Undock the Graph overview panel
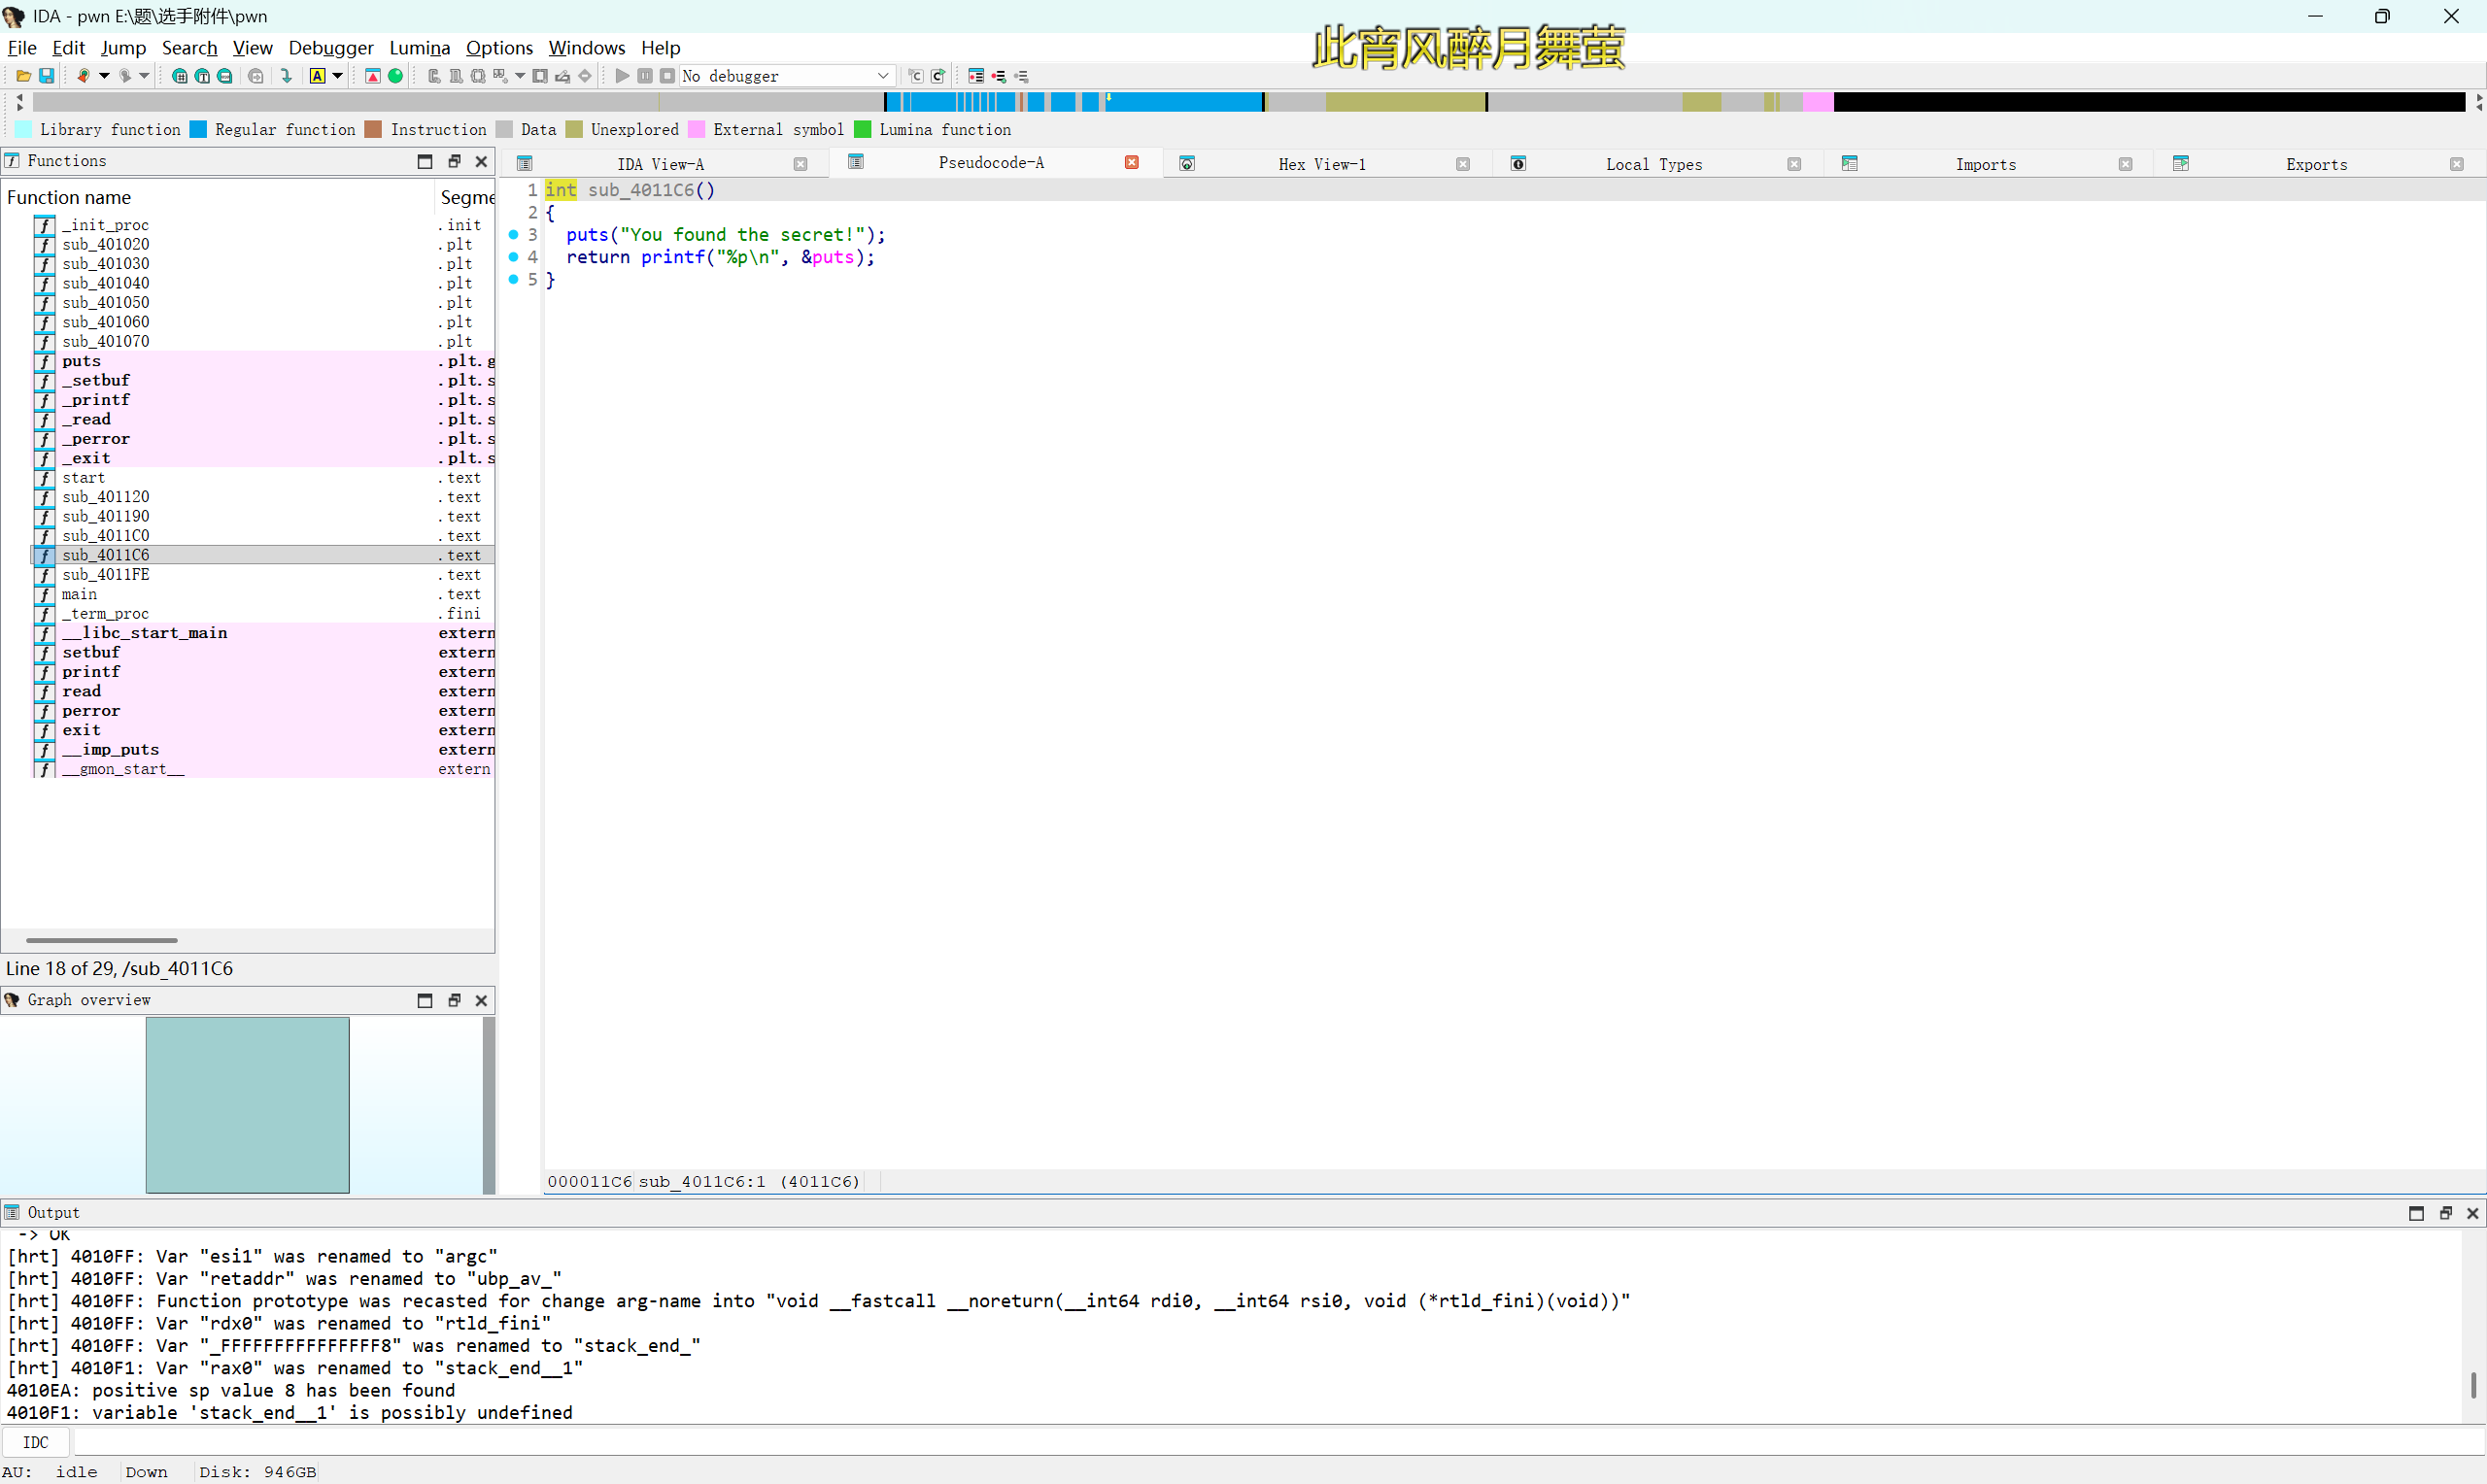The image size is (2487, 1484). [x=455, y=1000]
